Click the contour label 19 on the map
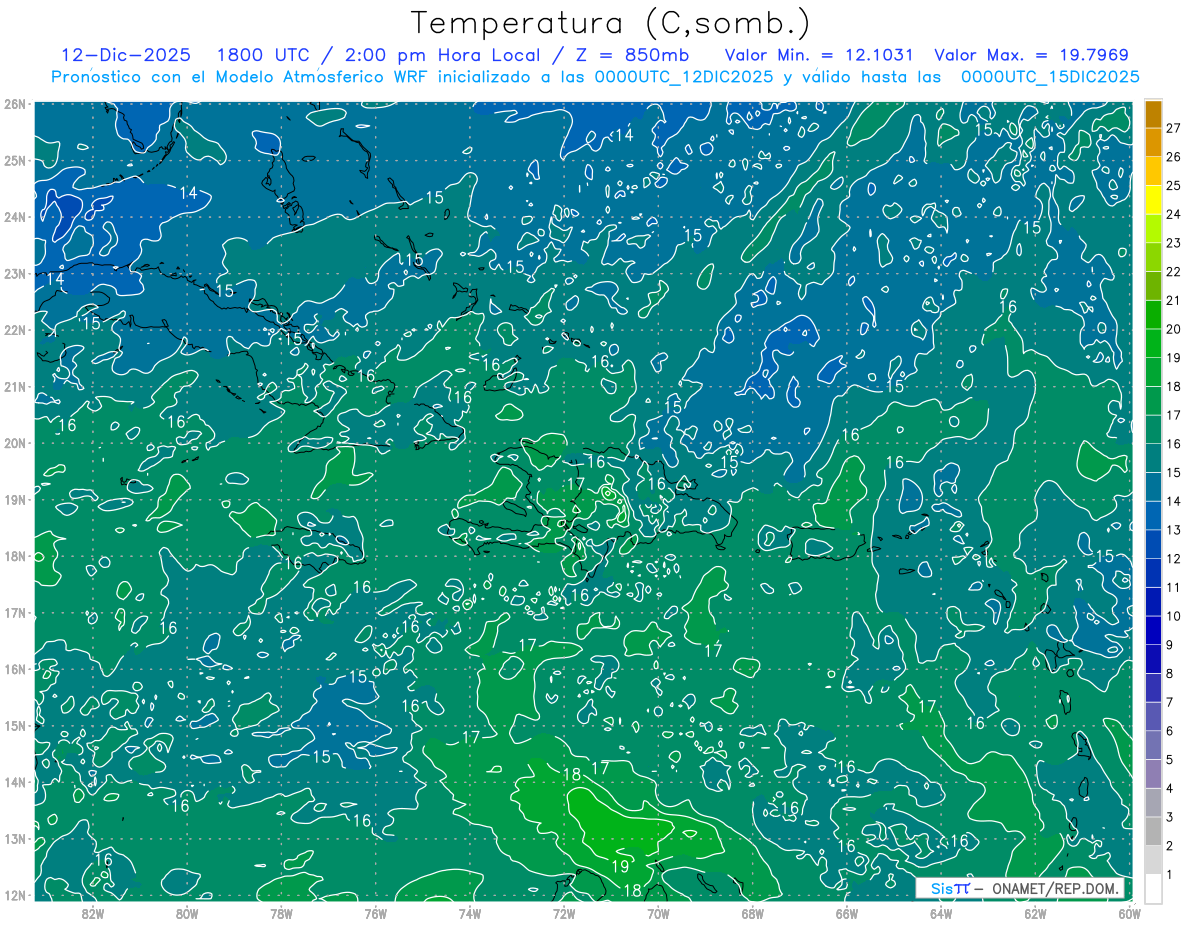The width and height of the screenshot is (1200, 927). pos(620,866)
